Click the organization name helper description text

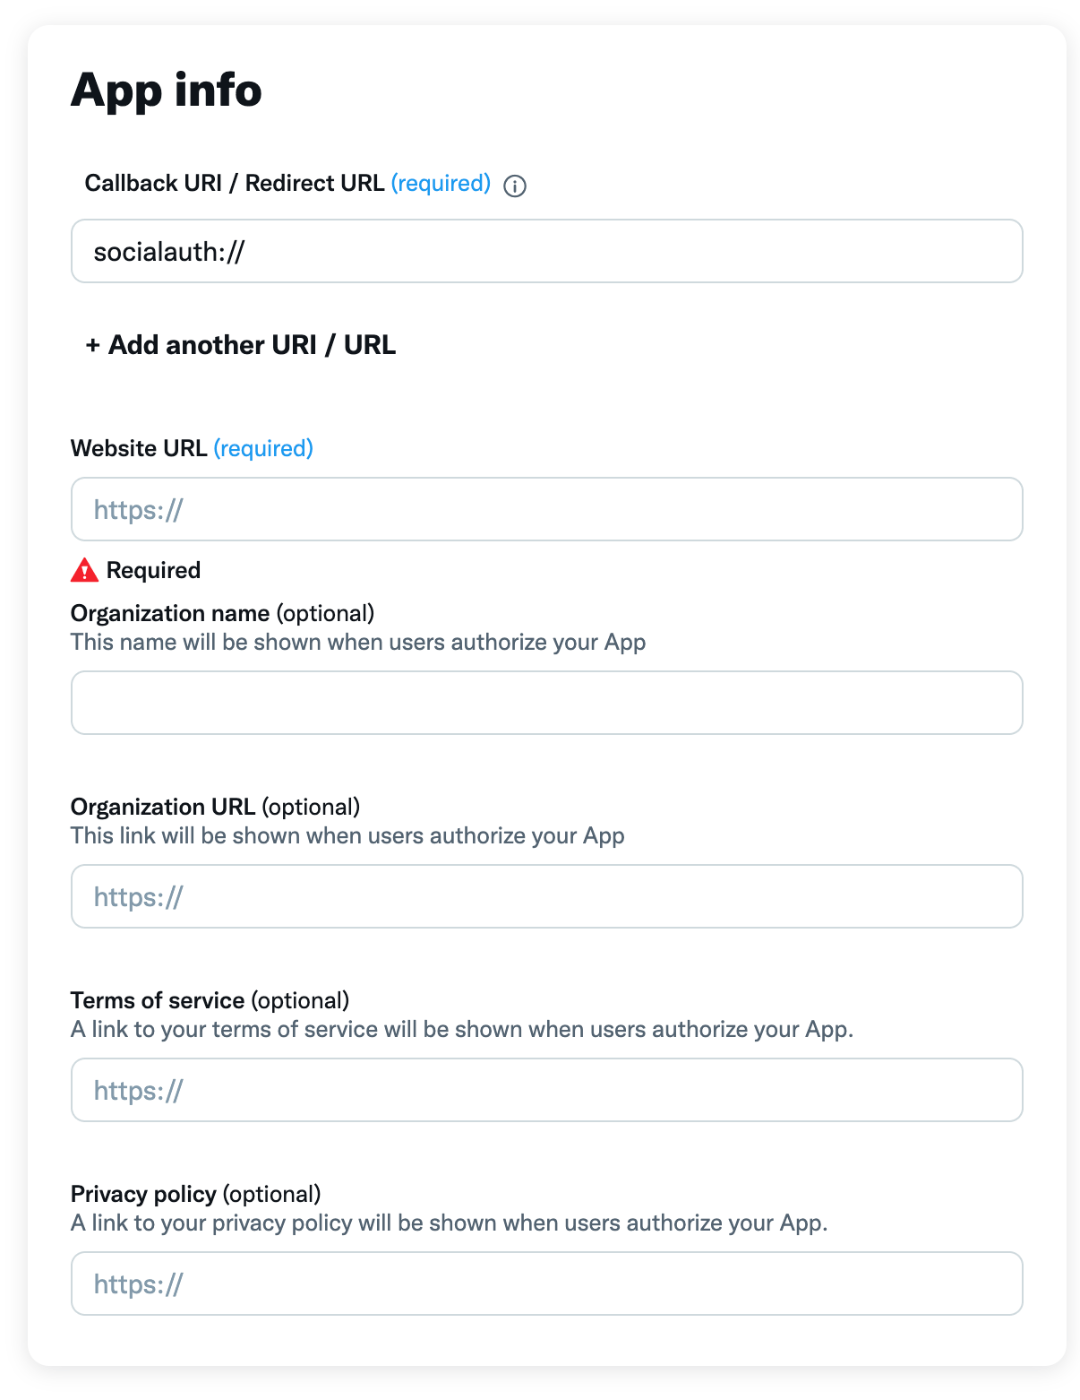[x=358, y=642]
